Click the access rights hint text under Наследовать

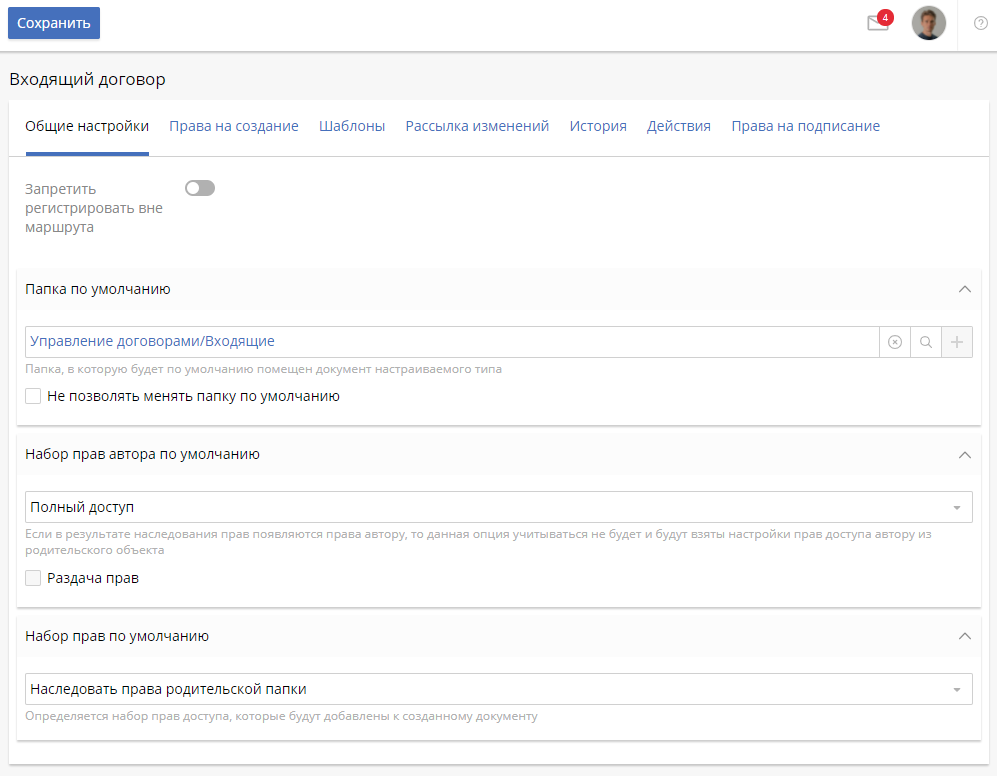[x=281, y=716]
